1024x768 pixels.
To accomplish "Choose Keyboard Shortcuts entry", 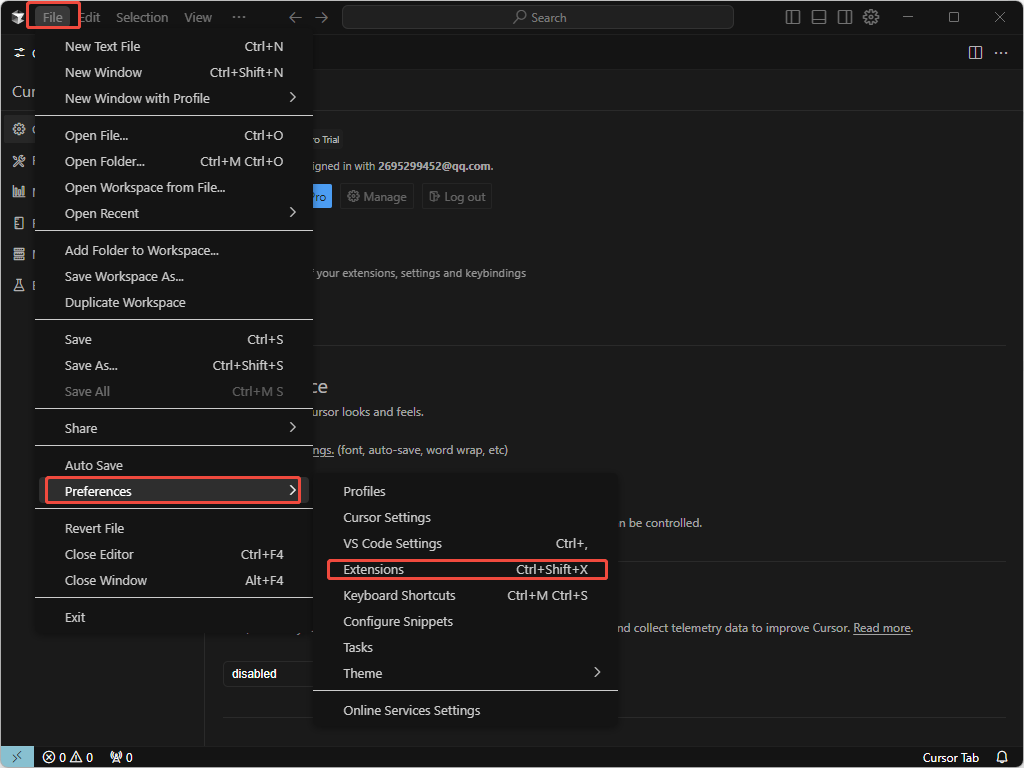I will [466, 596].
